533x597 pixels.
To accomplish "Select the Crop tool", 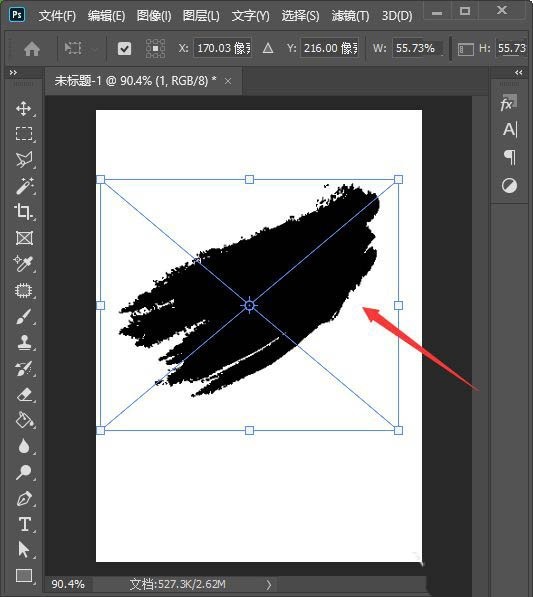I will click(x=23, y=212).
